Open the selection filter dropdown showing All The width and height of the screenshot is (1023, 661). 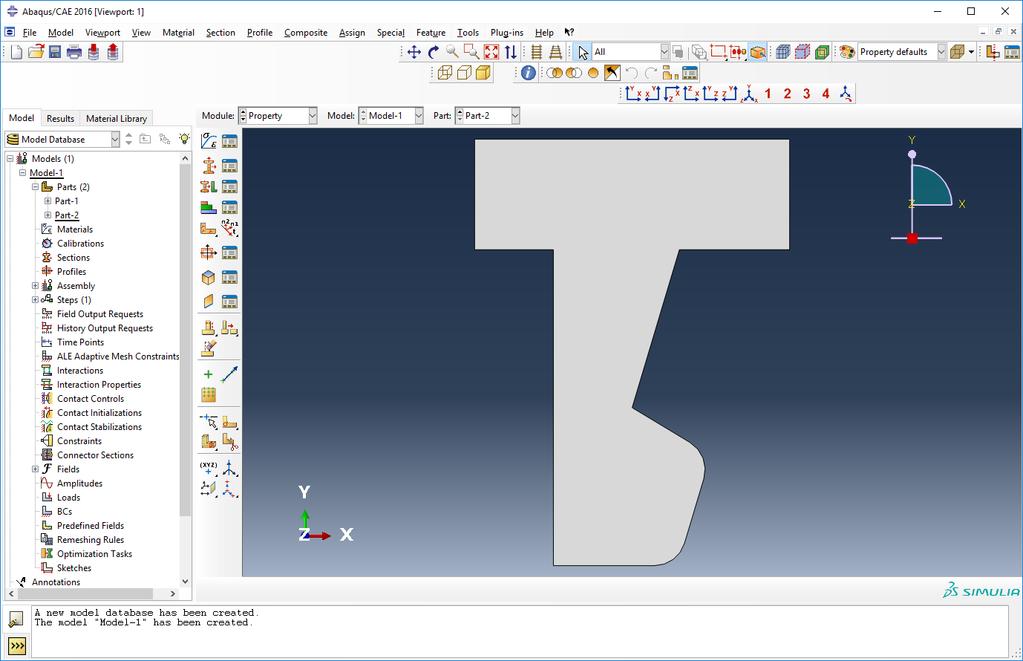click(x=631, y=52)
